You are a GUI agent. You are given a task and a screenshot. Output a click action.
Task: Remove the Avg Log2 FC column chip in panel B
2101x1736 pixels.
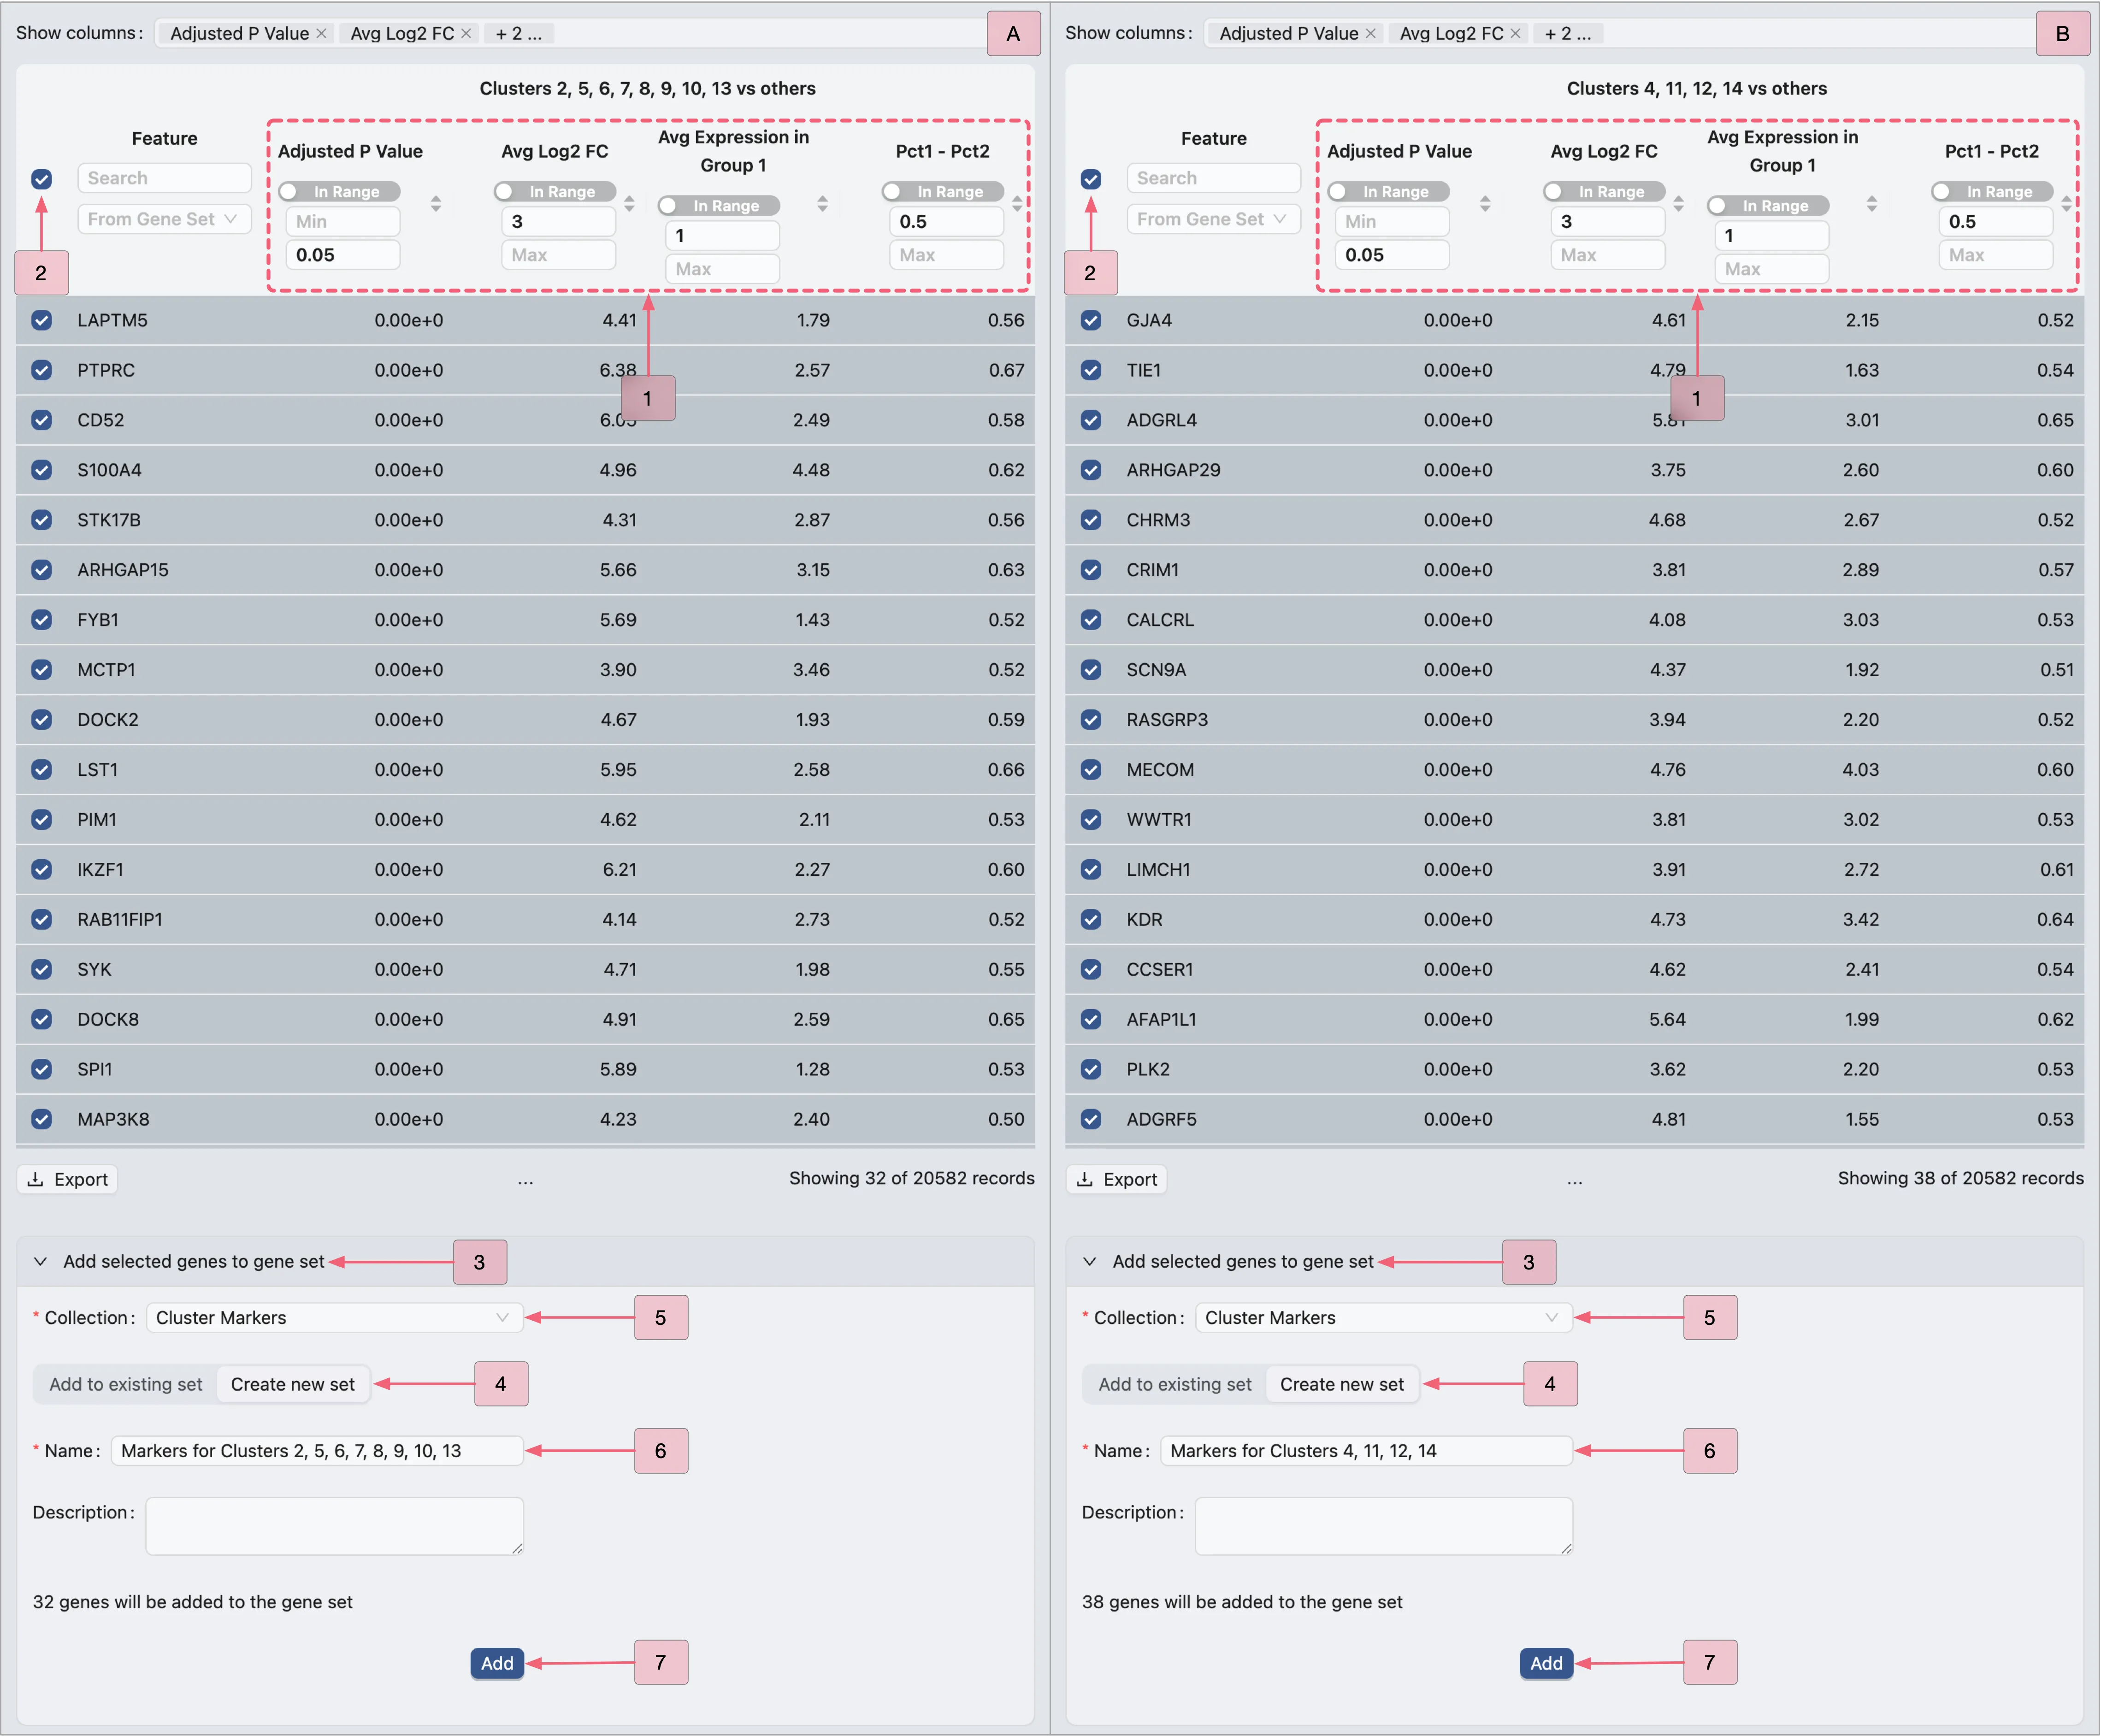(x=1515, y=33)
